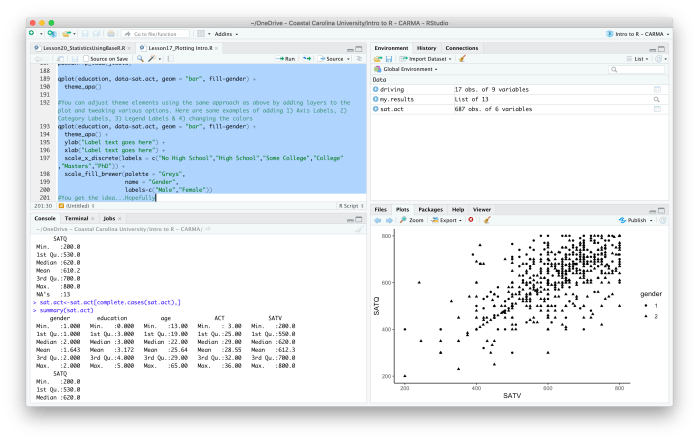Click the find/replace magnifier icon in editor
Viewport: 699px width, 441px height.
click(137, 59)
